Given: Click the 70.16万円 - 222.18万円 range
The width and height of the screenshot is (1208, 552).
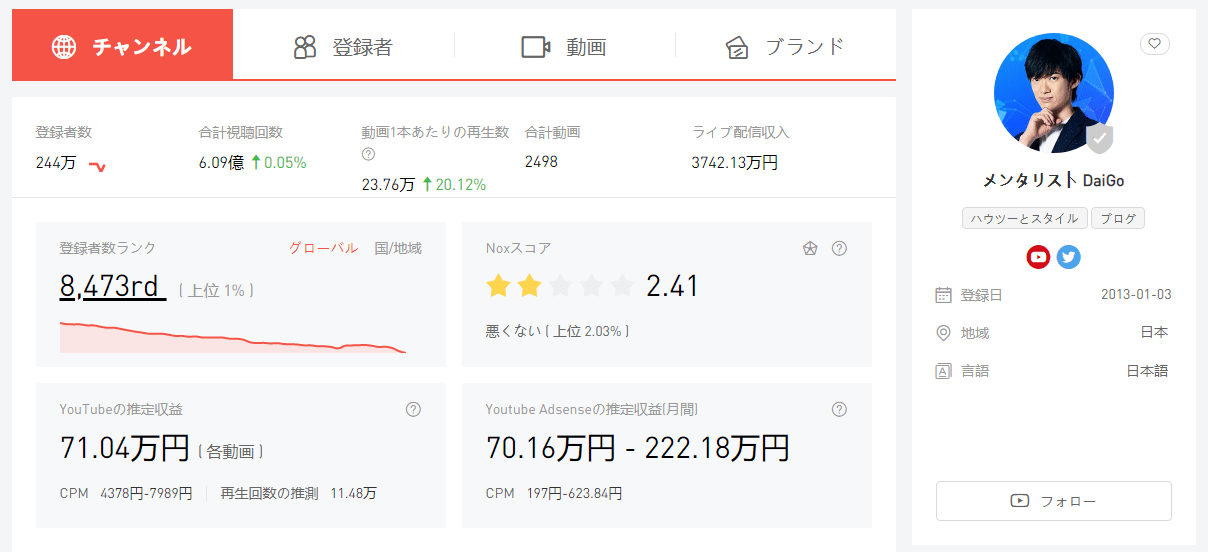Looking at the screenshot, I should tap(637, 448).
